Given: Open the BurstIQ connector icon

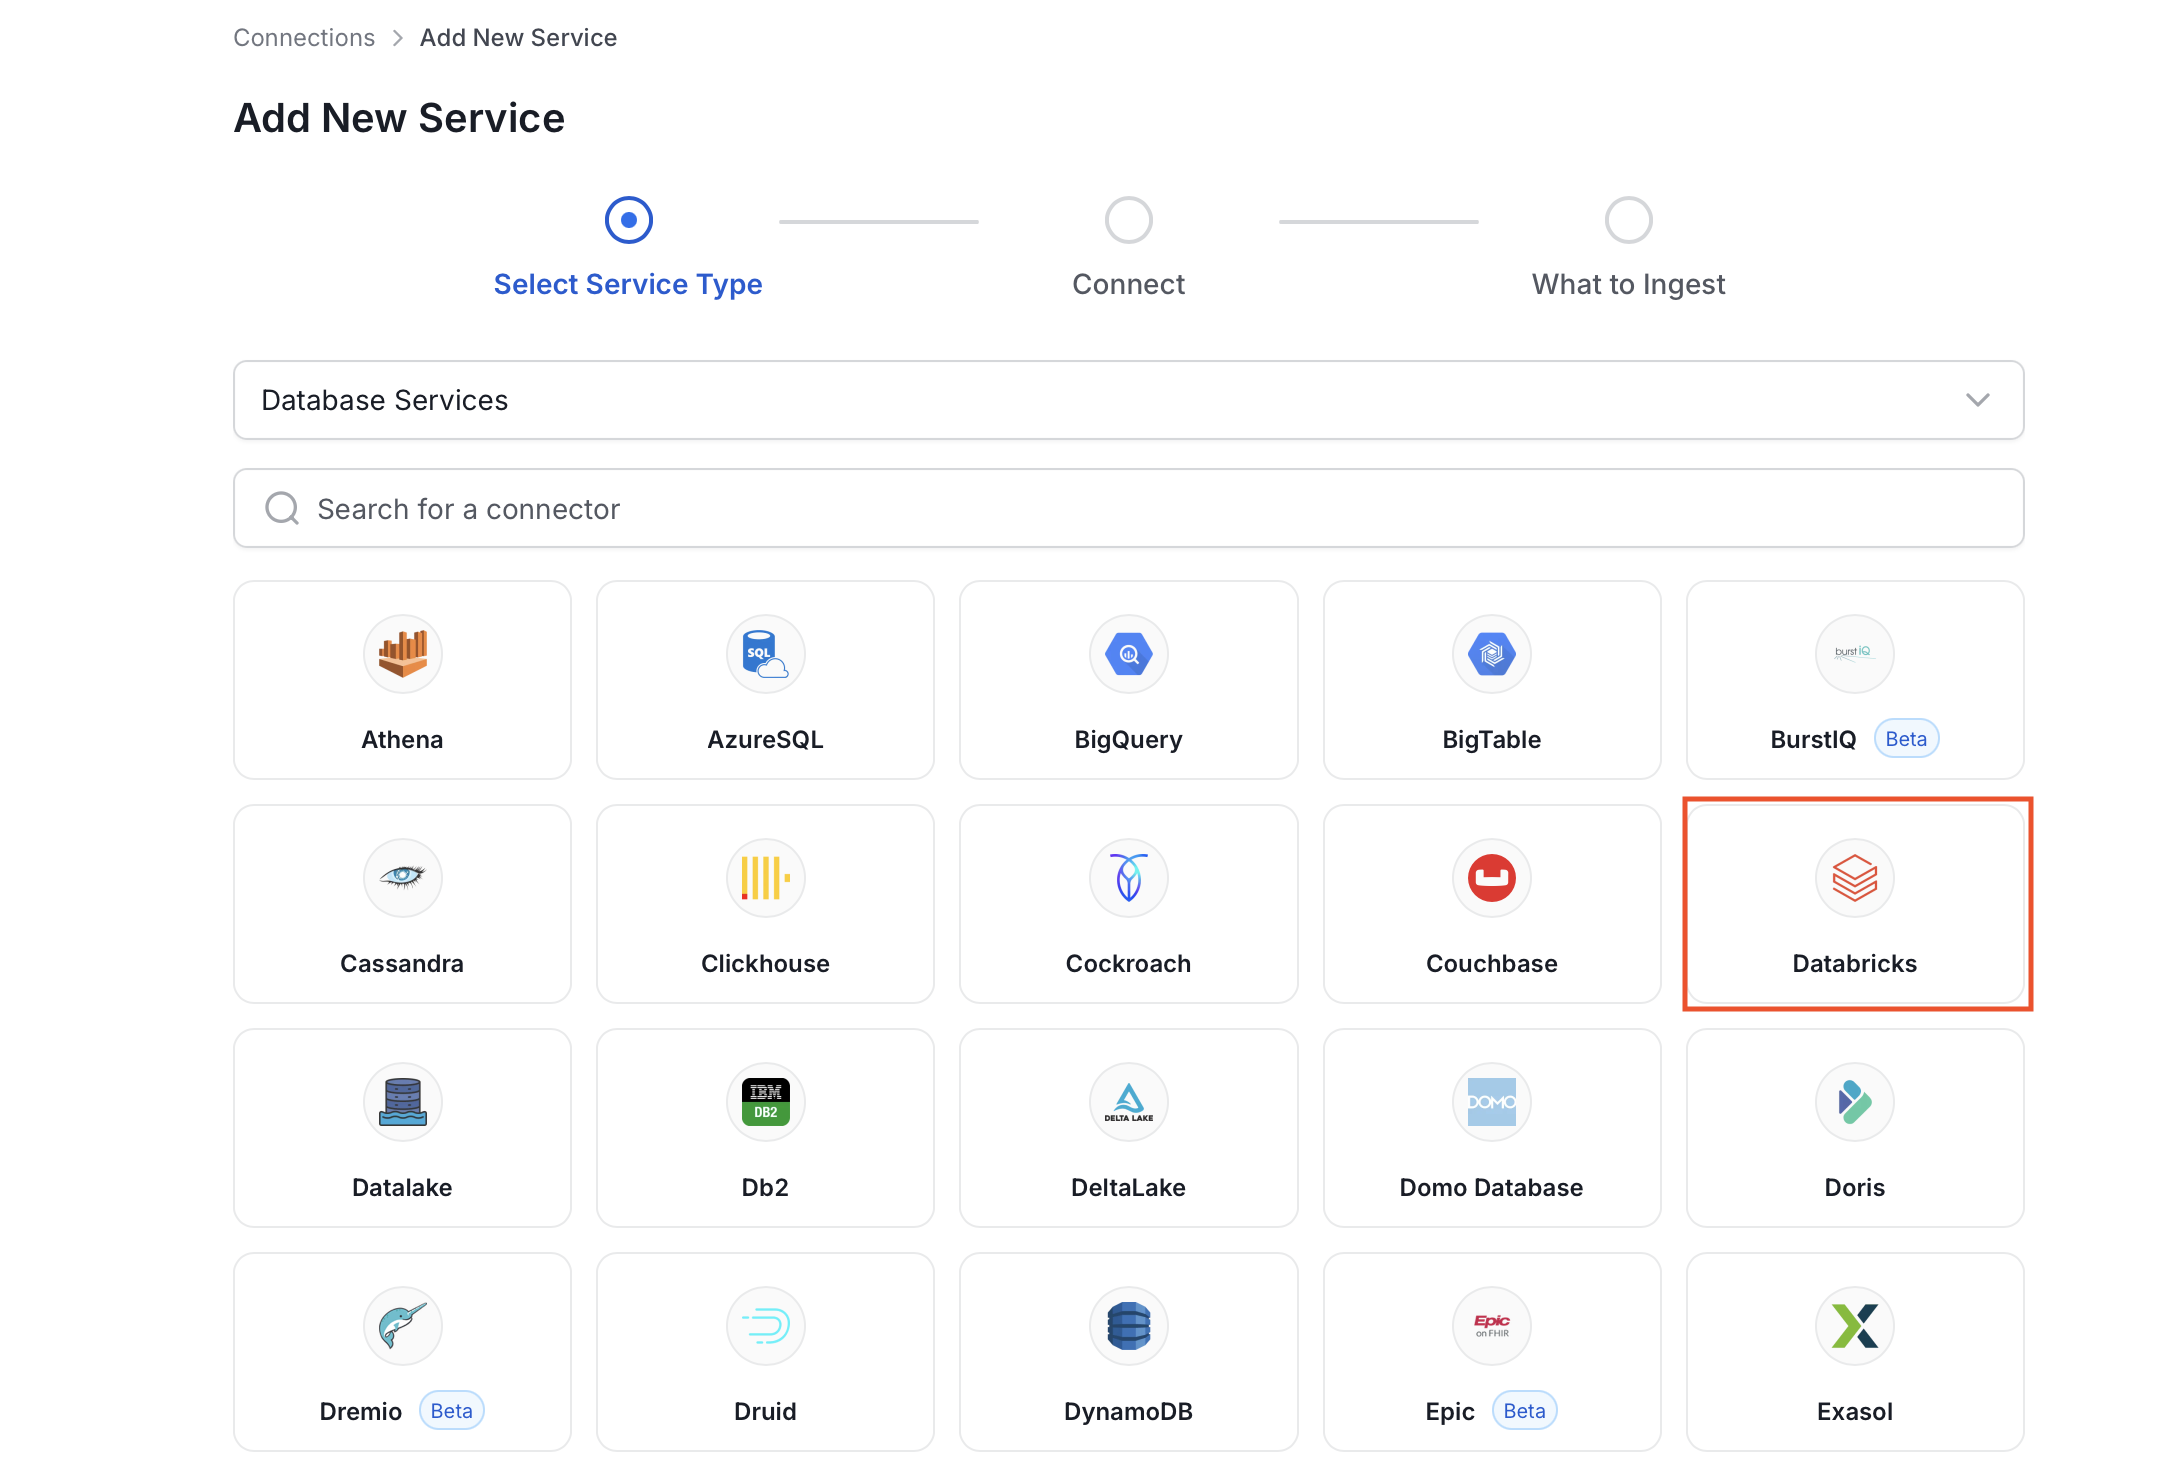Looking at the screenshot, I should (1854, 654).
